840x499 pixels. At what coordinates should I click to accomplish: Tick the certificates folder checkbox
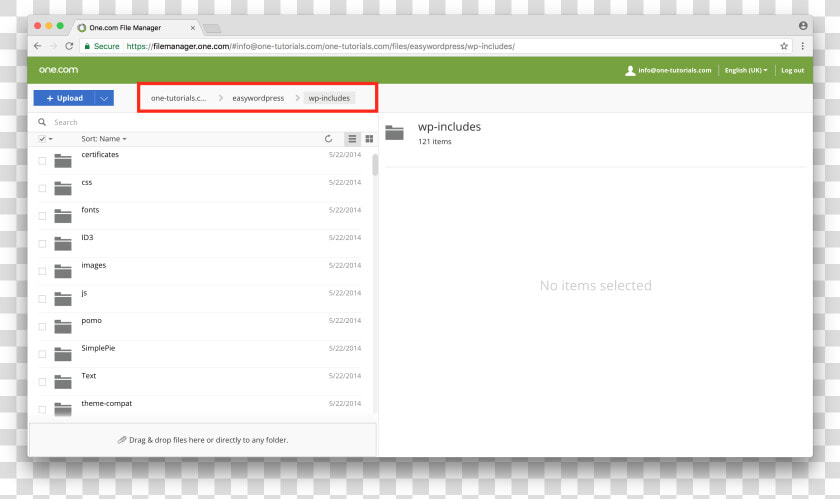(x=42, y=161)
